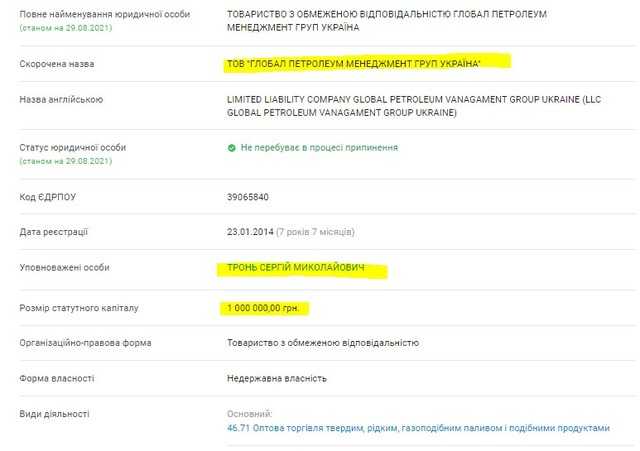Click the Форма власності label
The image size is (640, 451).
point(57,378)
